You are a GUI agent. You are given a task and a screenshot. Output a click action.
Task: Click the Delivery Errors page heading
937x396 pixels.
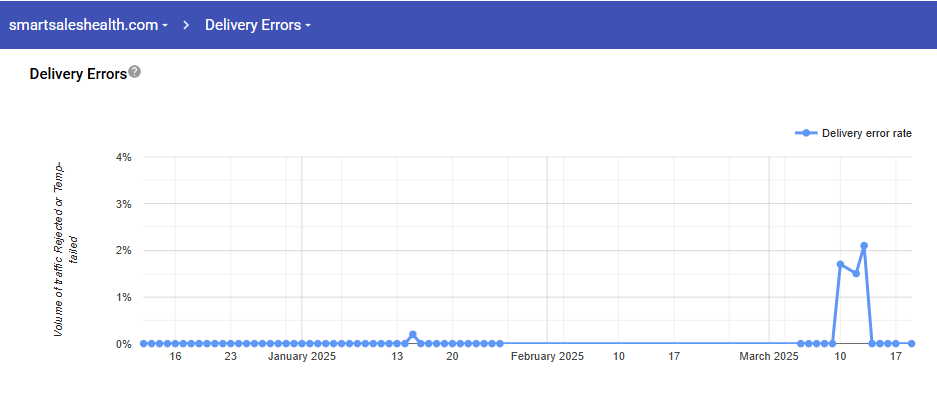coord(78,73)
